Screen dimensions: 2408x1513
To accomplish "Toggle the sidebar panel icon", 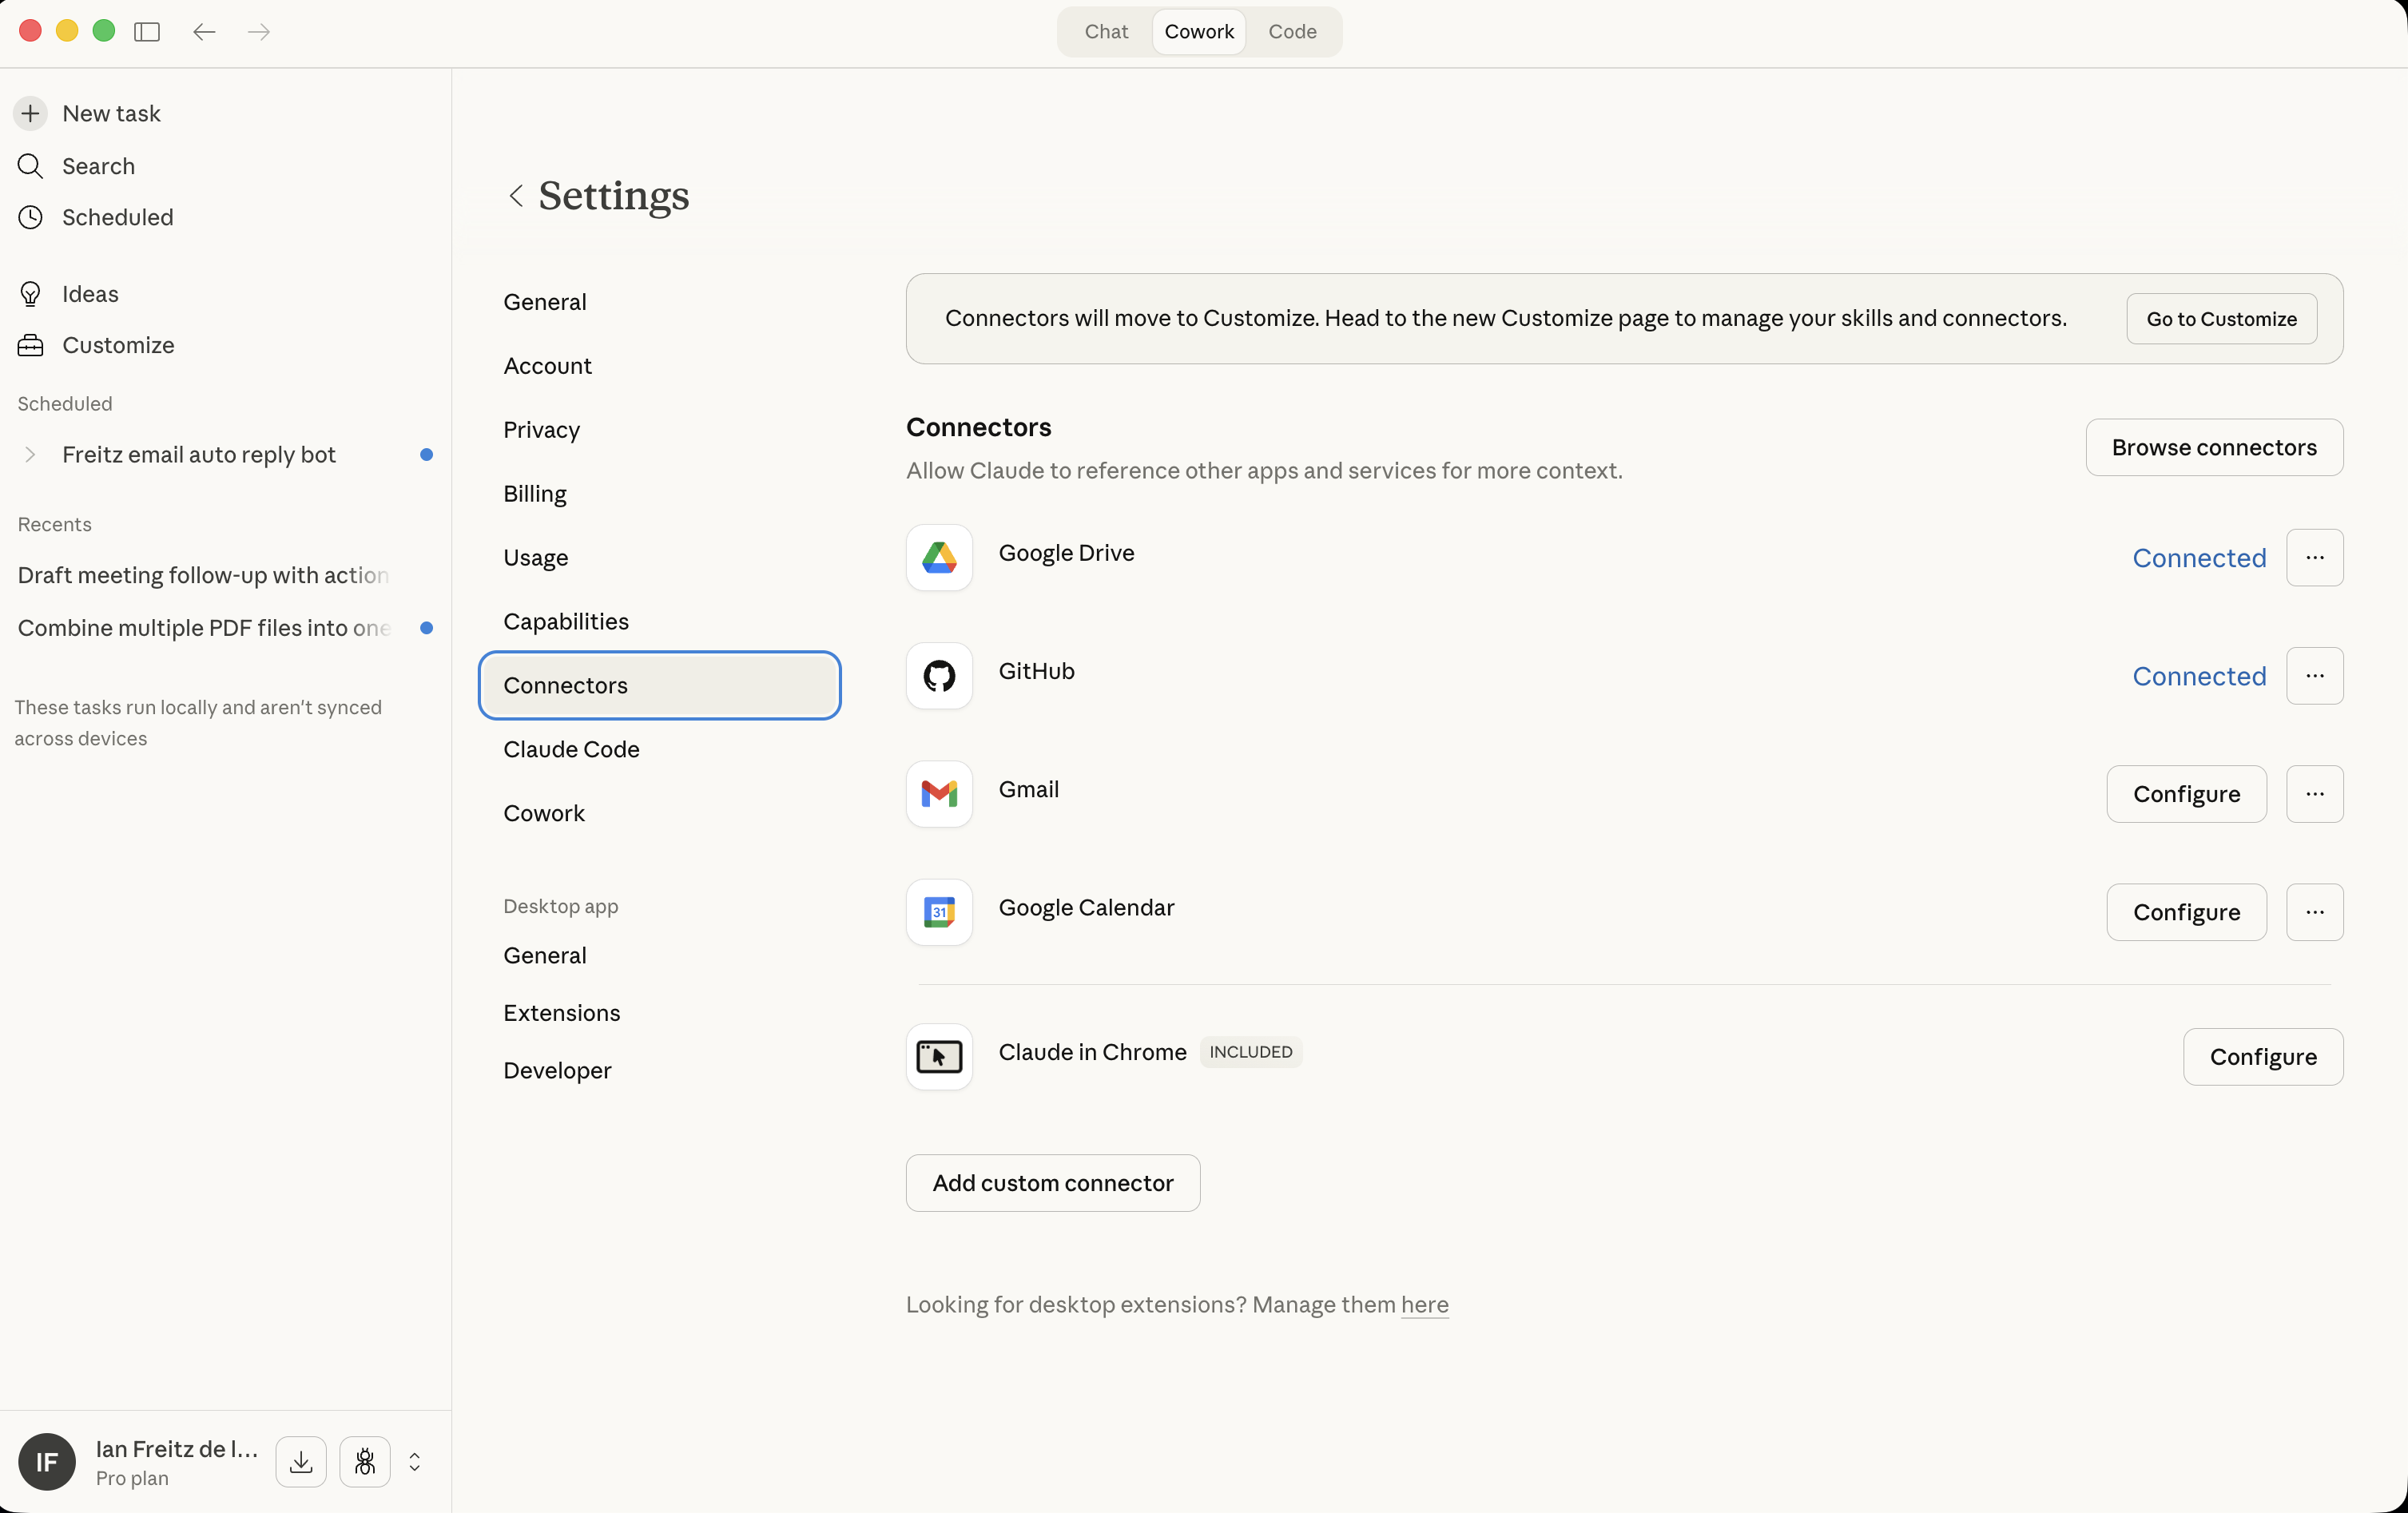I will click(147, 32).
